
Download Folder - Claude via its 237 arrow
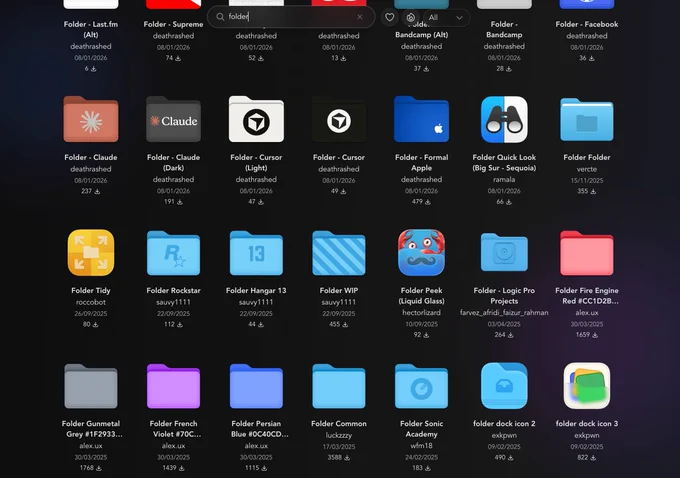click(x=97, y=191)
